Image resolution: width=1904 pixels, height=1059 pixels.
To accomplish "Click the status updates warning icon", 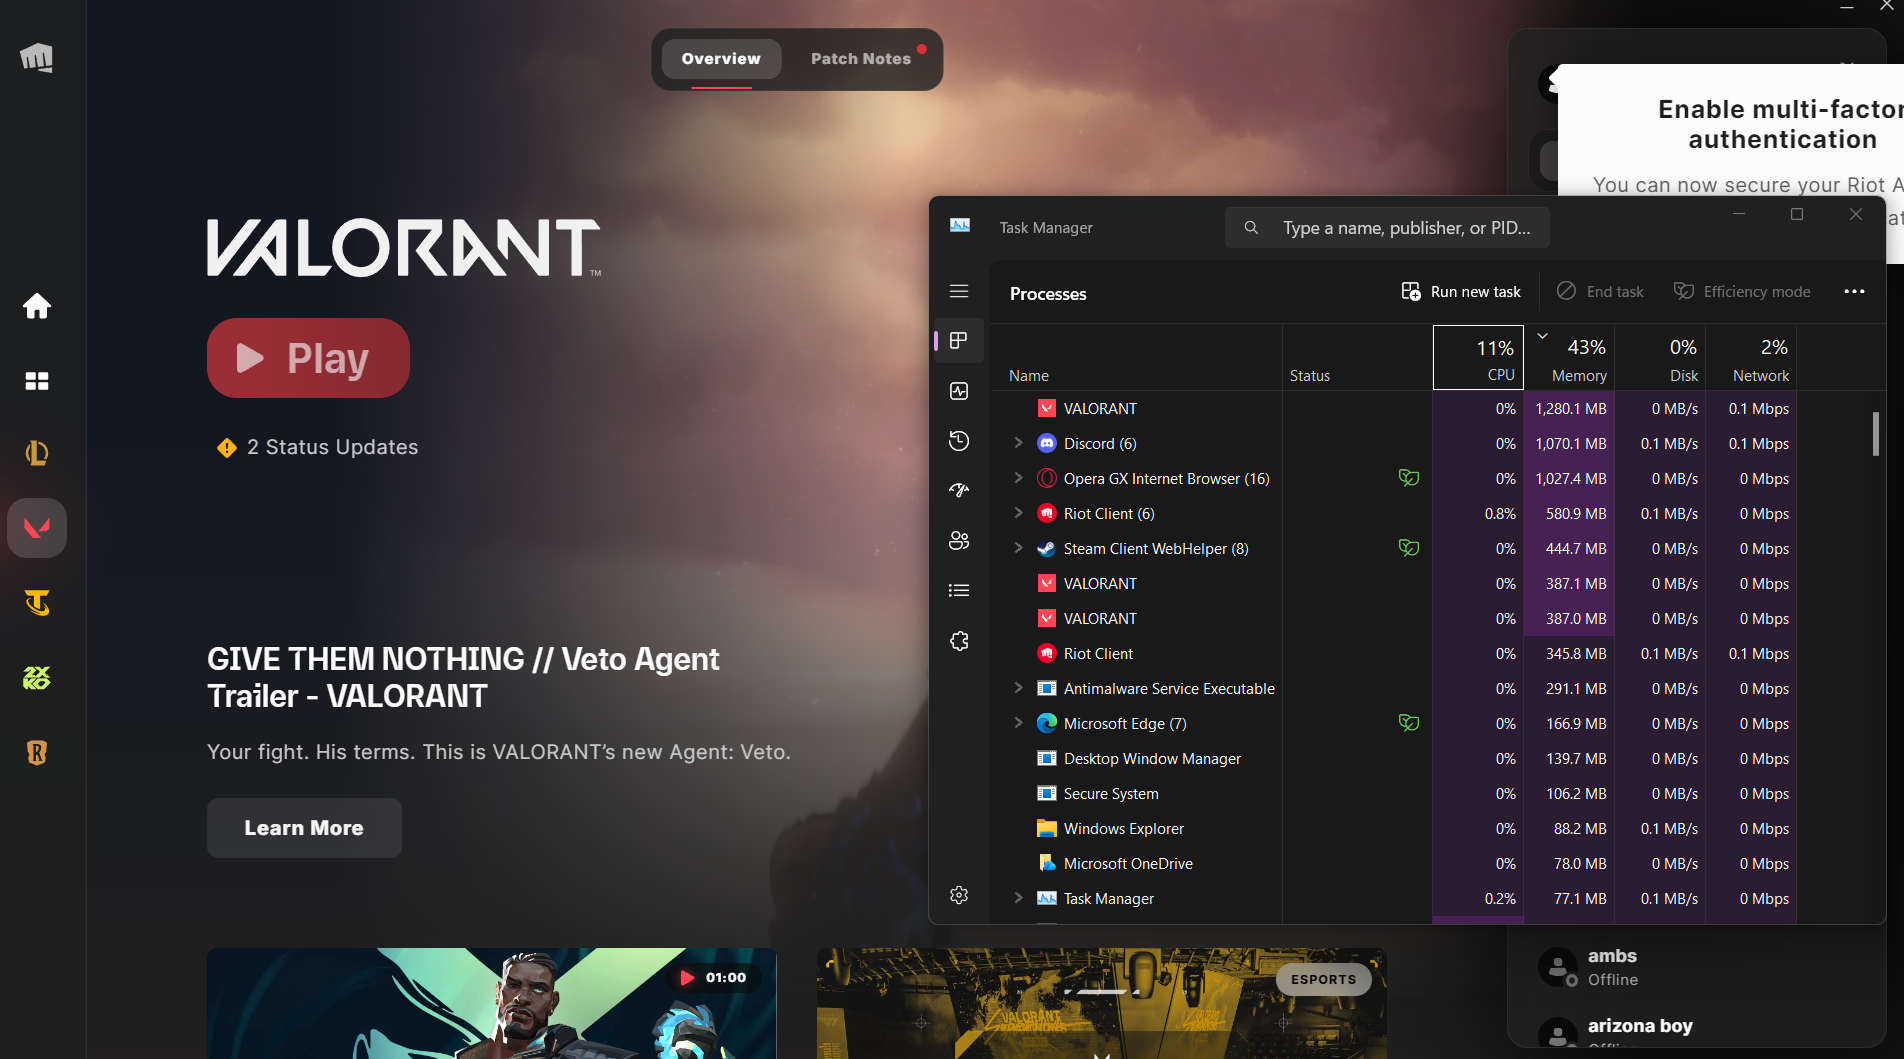I will (x=227, y=447).
